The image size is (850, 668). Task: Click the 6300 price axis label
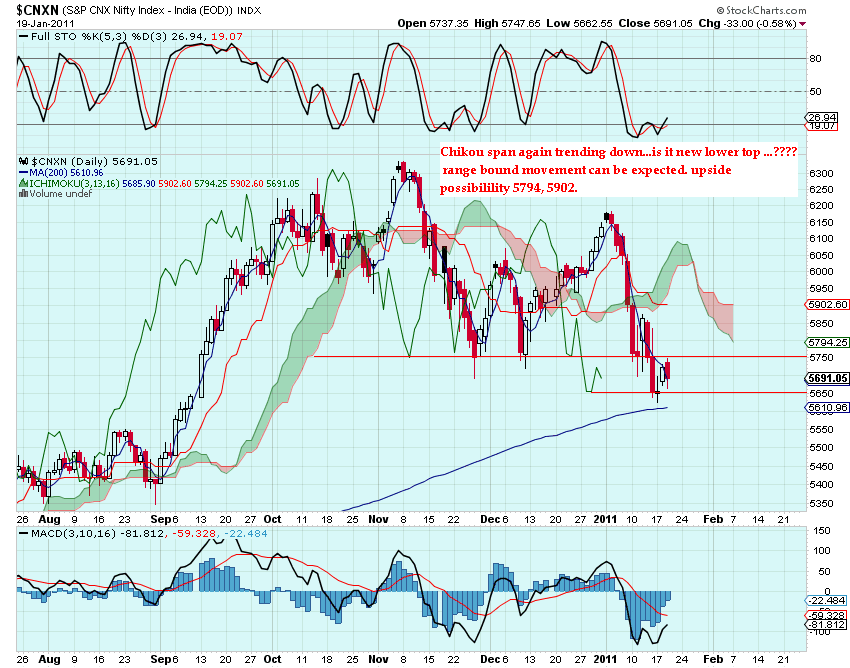pyautogui.click(x=821, y=174)
